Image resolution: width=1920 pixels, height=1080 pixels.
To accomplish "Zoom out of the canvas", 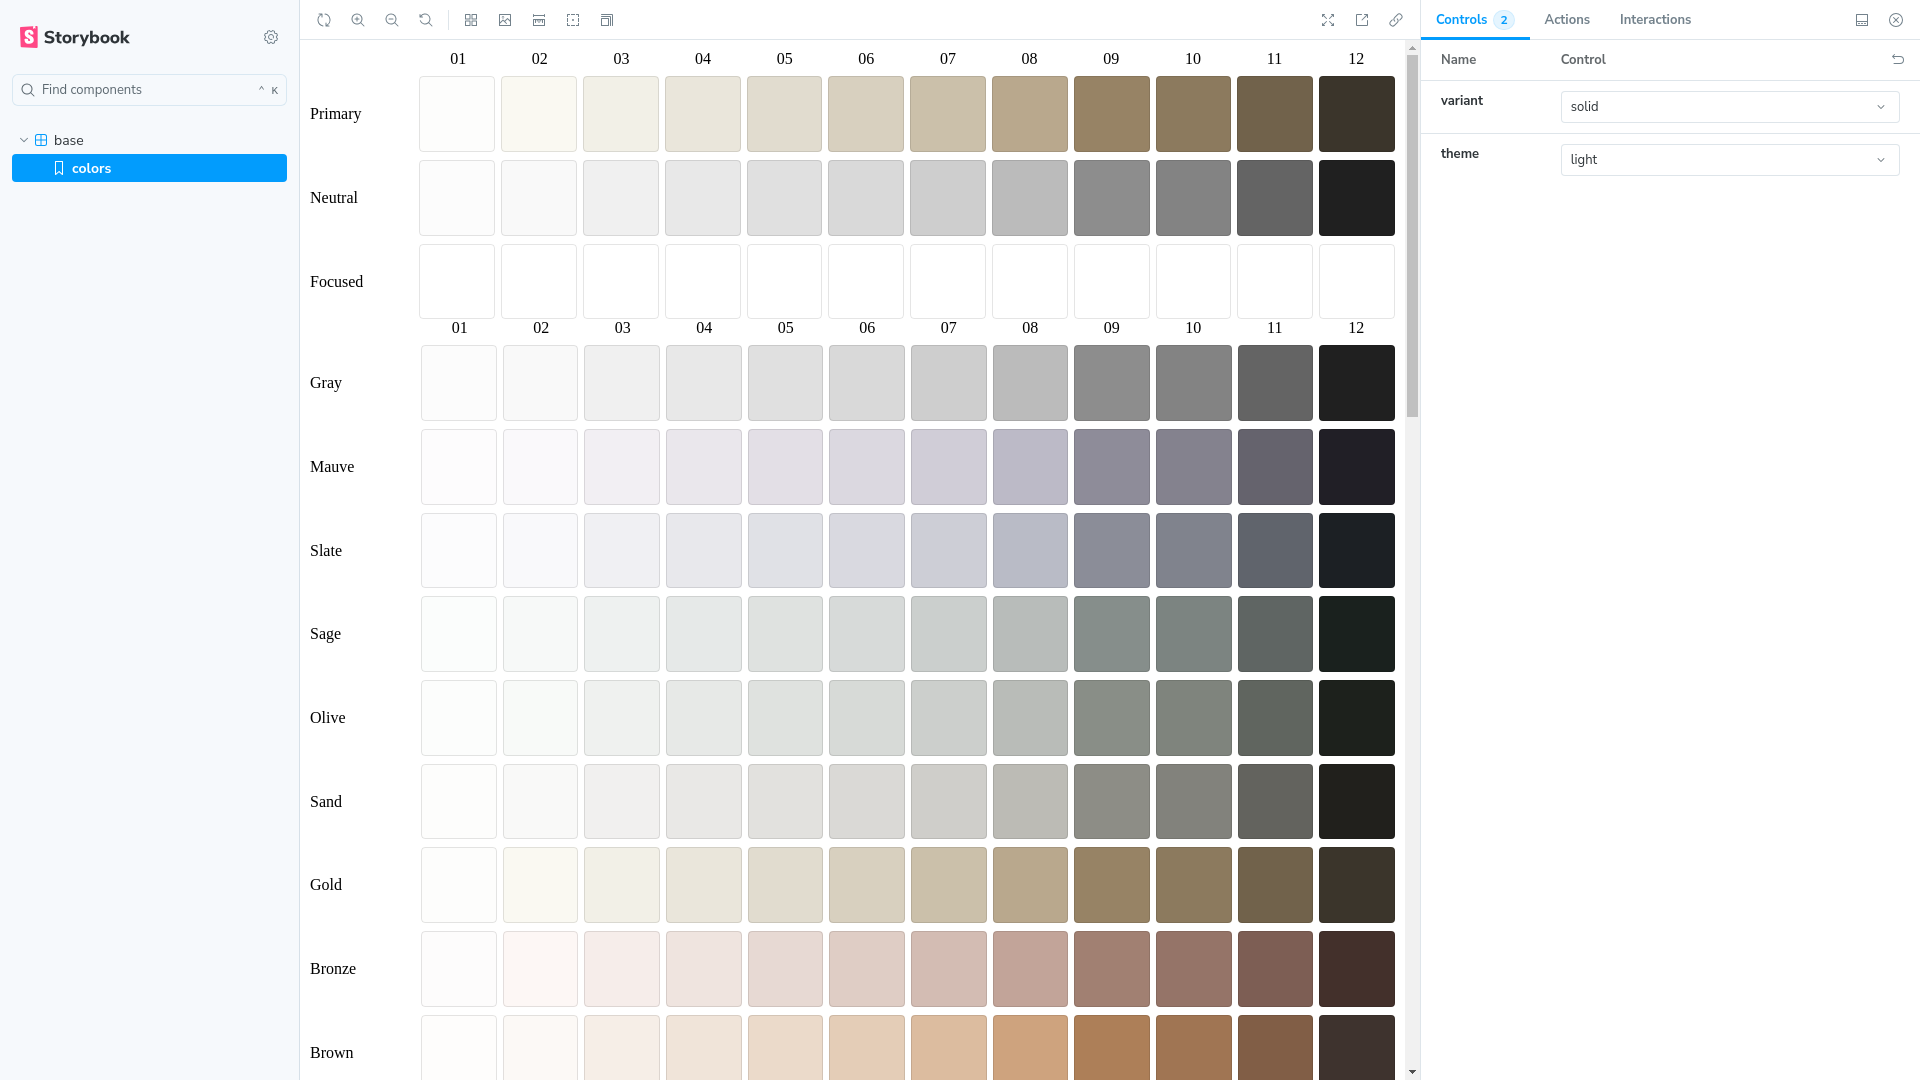I will click(392, 20).
